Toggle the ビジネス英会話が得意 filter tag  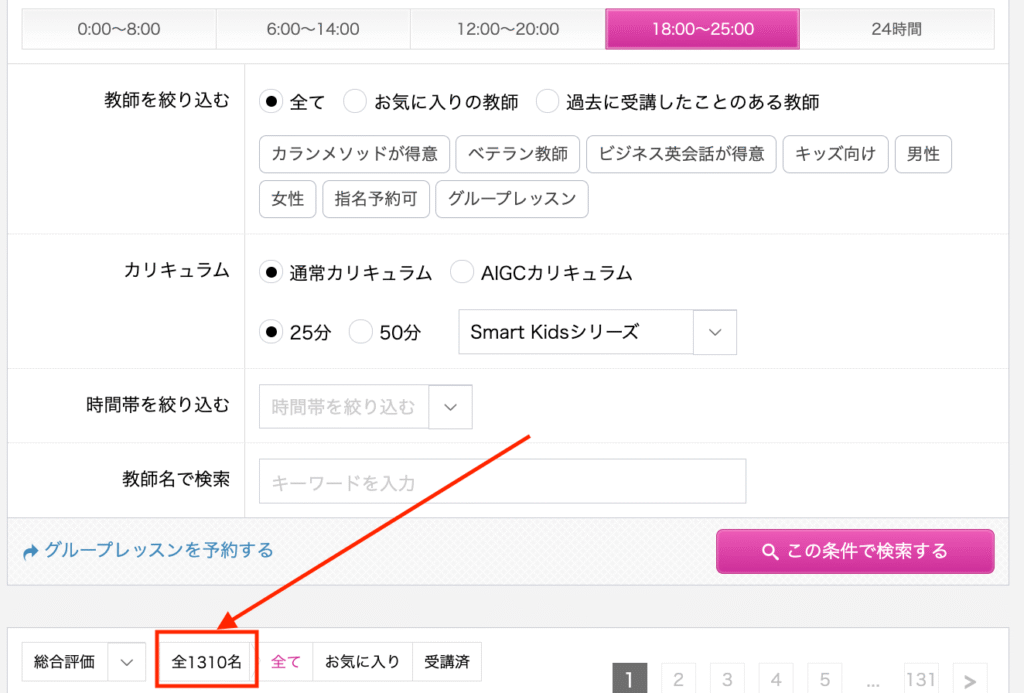click(x=681, y=154)
